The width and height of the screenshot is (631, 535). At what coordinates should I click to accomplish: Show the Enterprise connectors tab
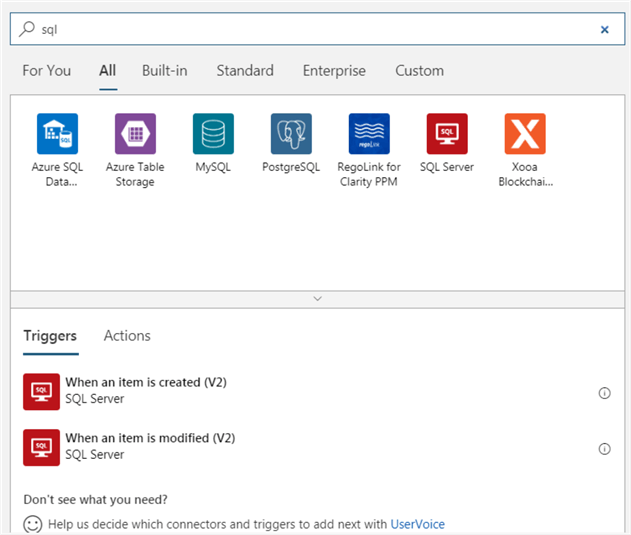334,71
